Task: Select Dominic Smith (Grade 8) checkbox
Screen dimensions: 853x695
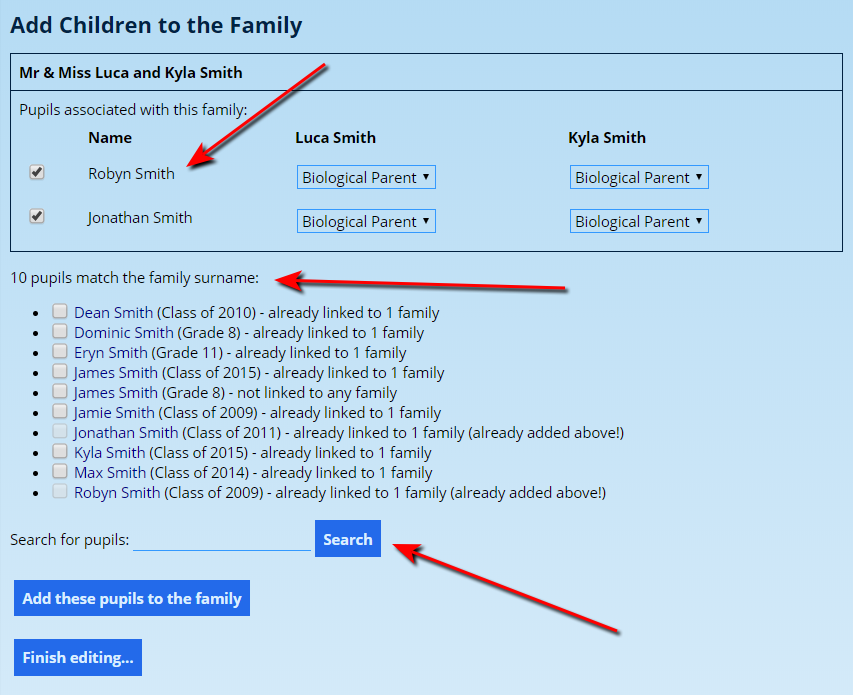Action: 61,332
